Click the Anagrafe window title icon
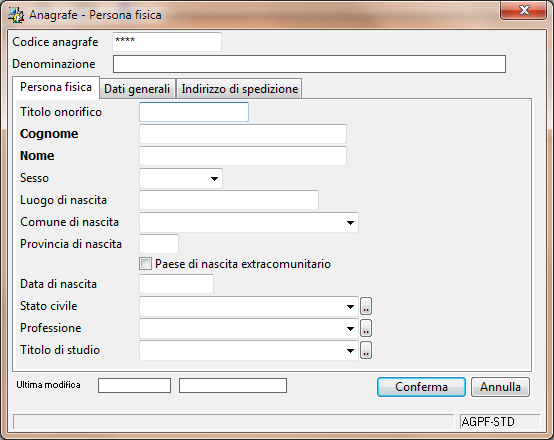Viewport: 554px width, 440px height. (x=16, y=15)
